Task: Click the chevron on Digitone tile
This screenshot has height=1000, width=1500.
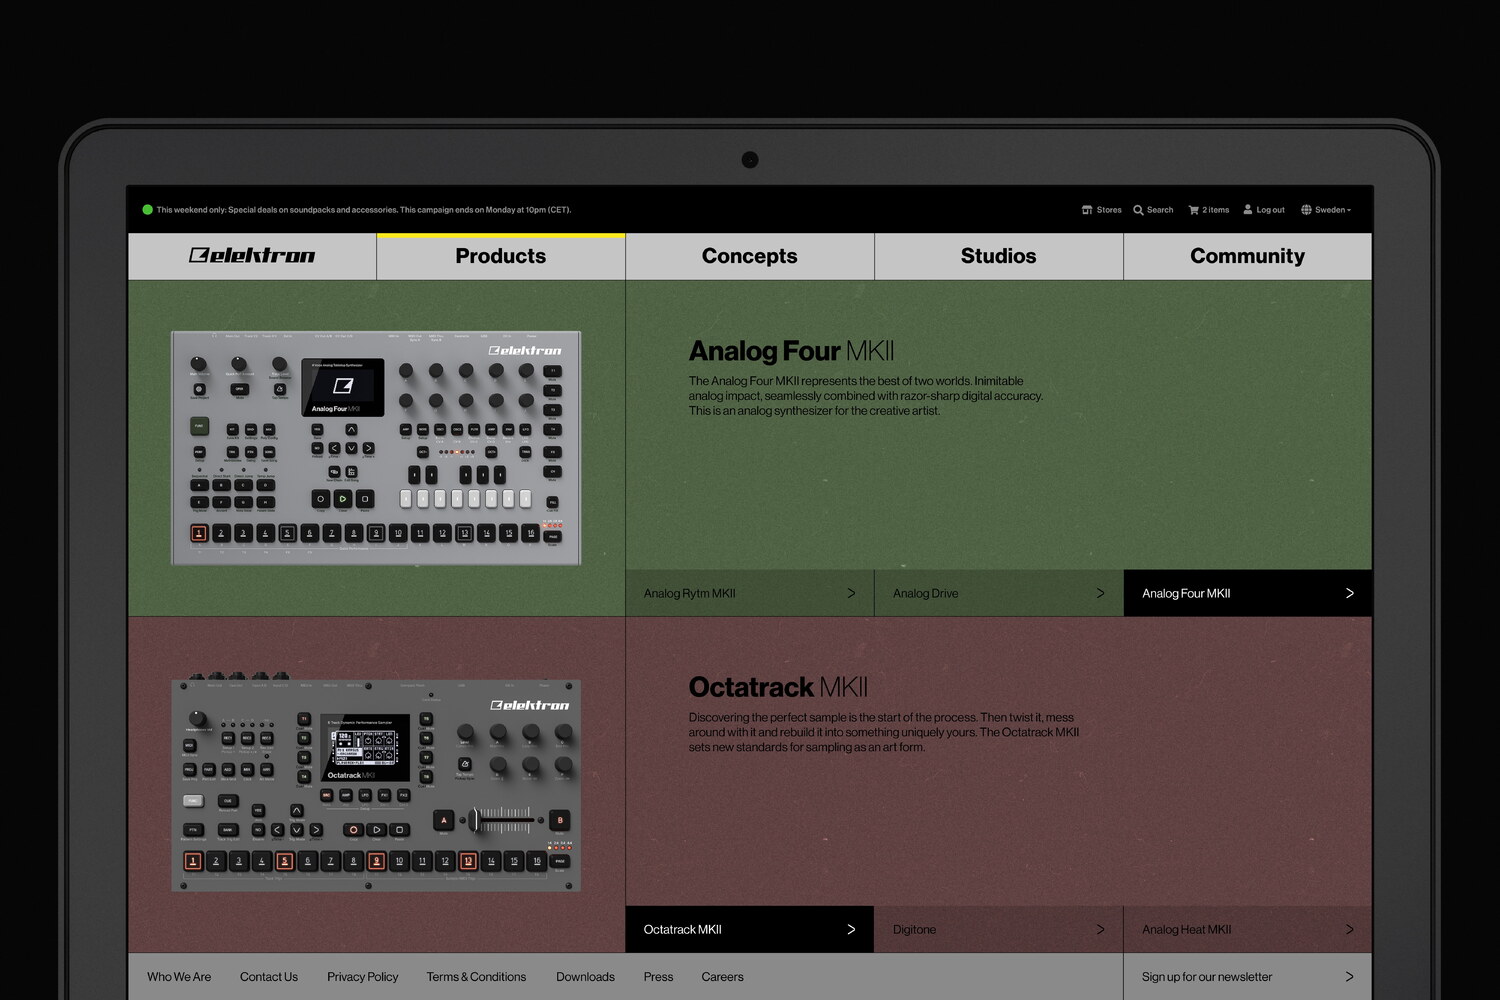Action: (1100, 929)
